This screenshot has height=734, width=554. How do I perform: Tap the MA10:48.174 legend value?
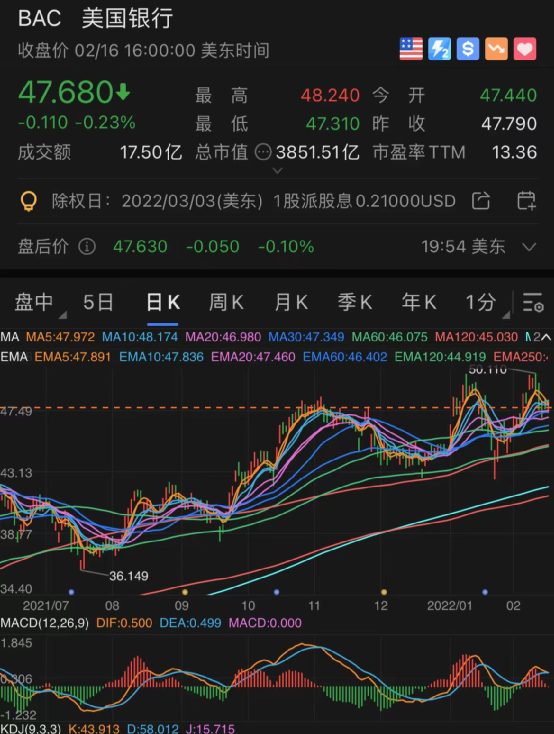pos(140,337)
